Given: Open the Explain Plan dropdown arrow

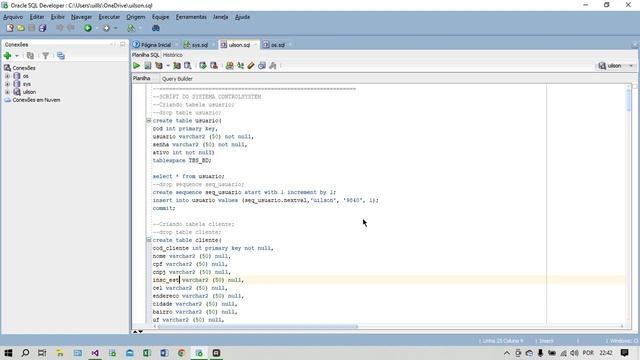Looking at the screenshot, I should 167,66.
